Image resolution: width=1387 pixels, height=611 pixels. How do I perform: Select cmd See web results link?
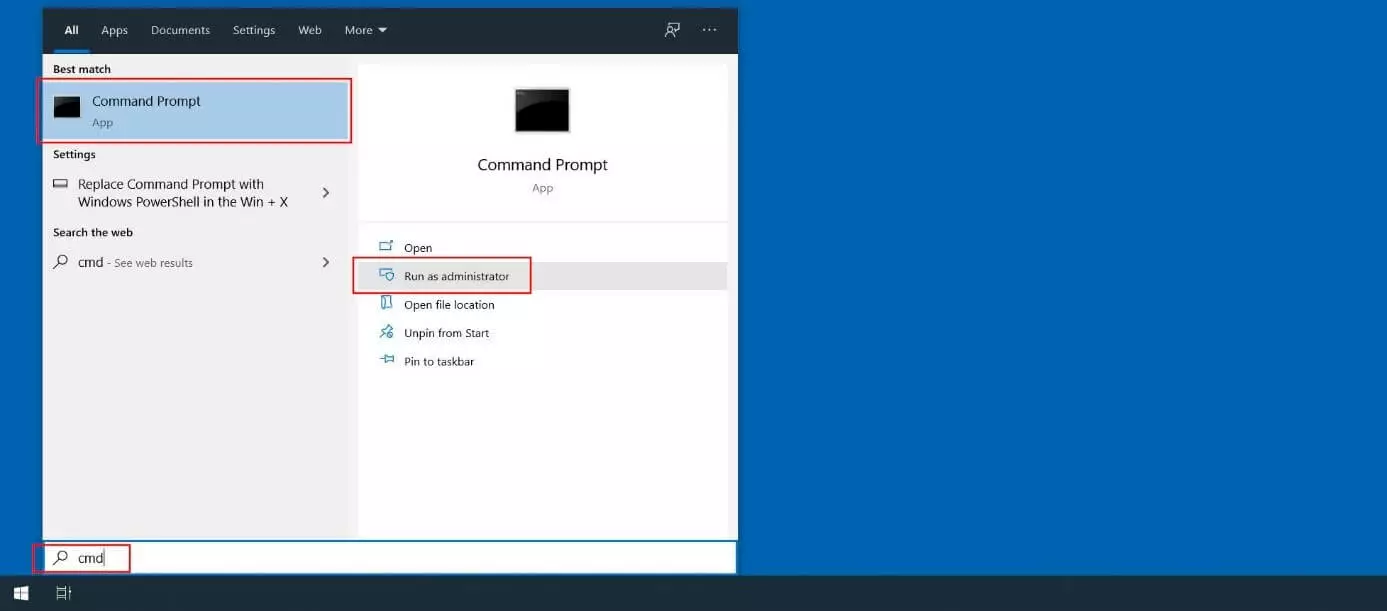(135, 263)
